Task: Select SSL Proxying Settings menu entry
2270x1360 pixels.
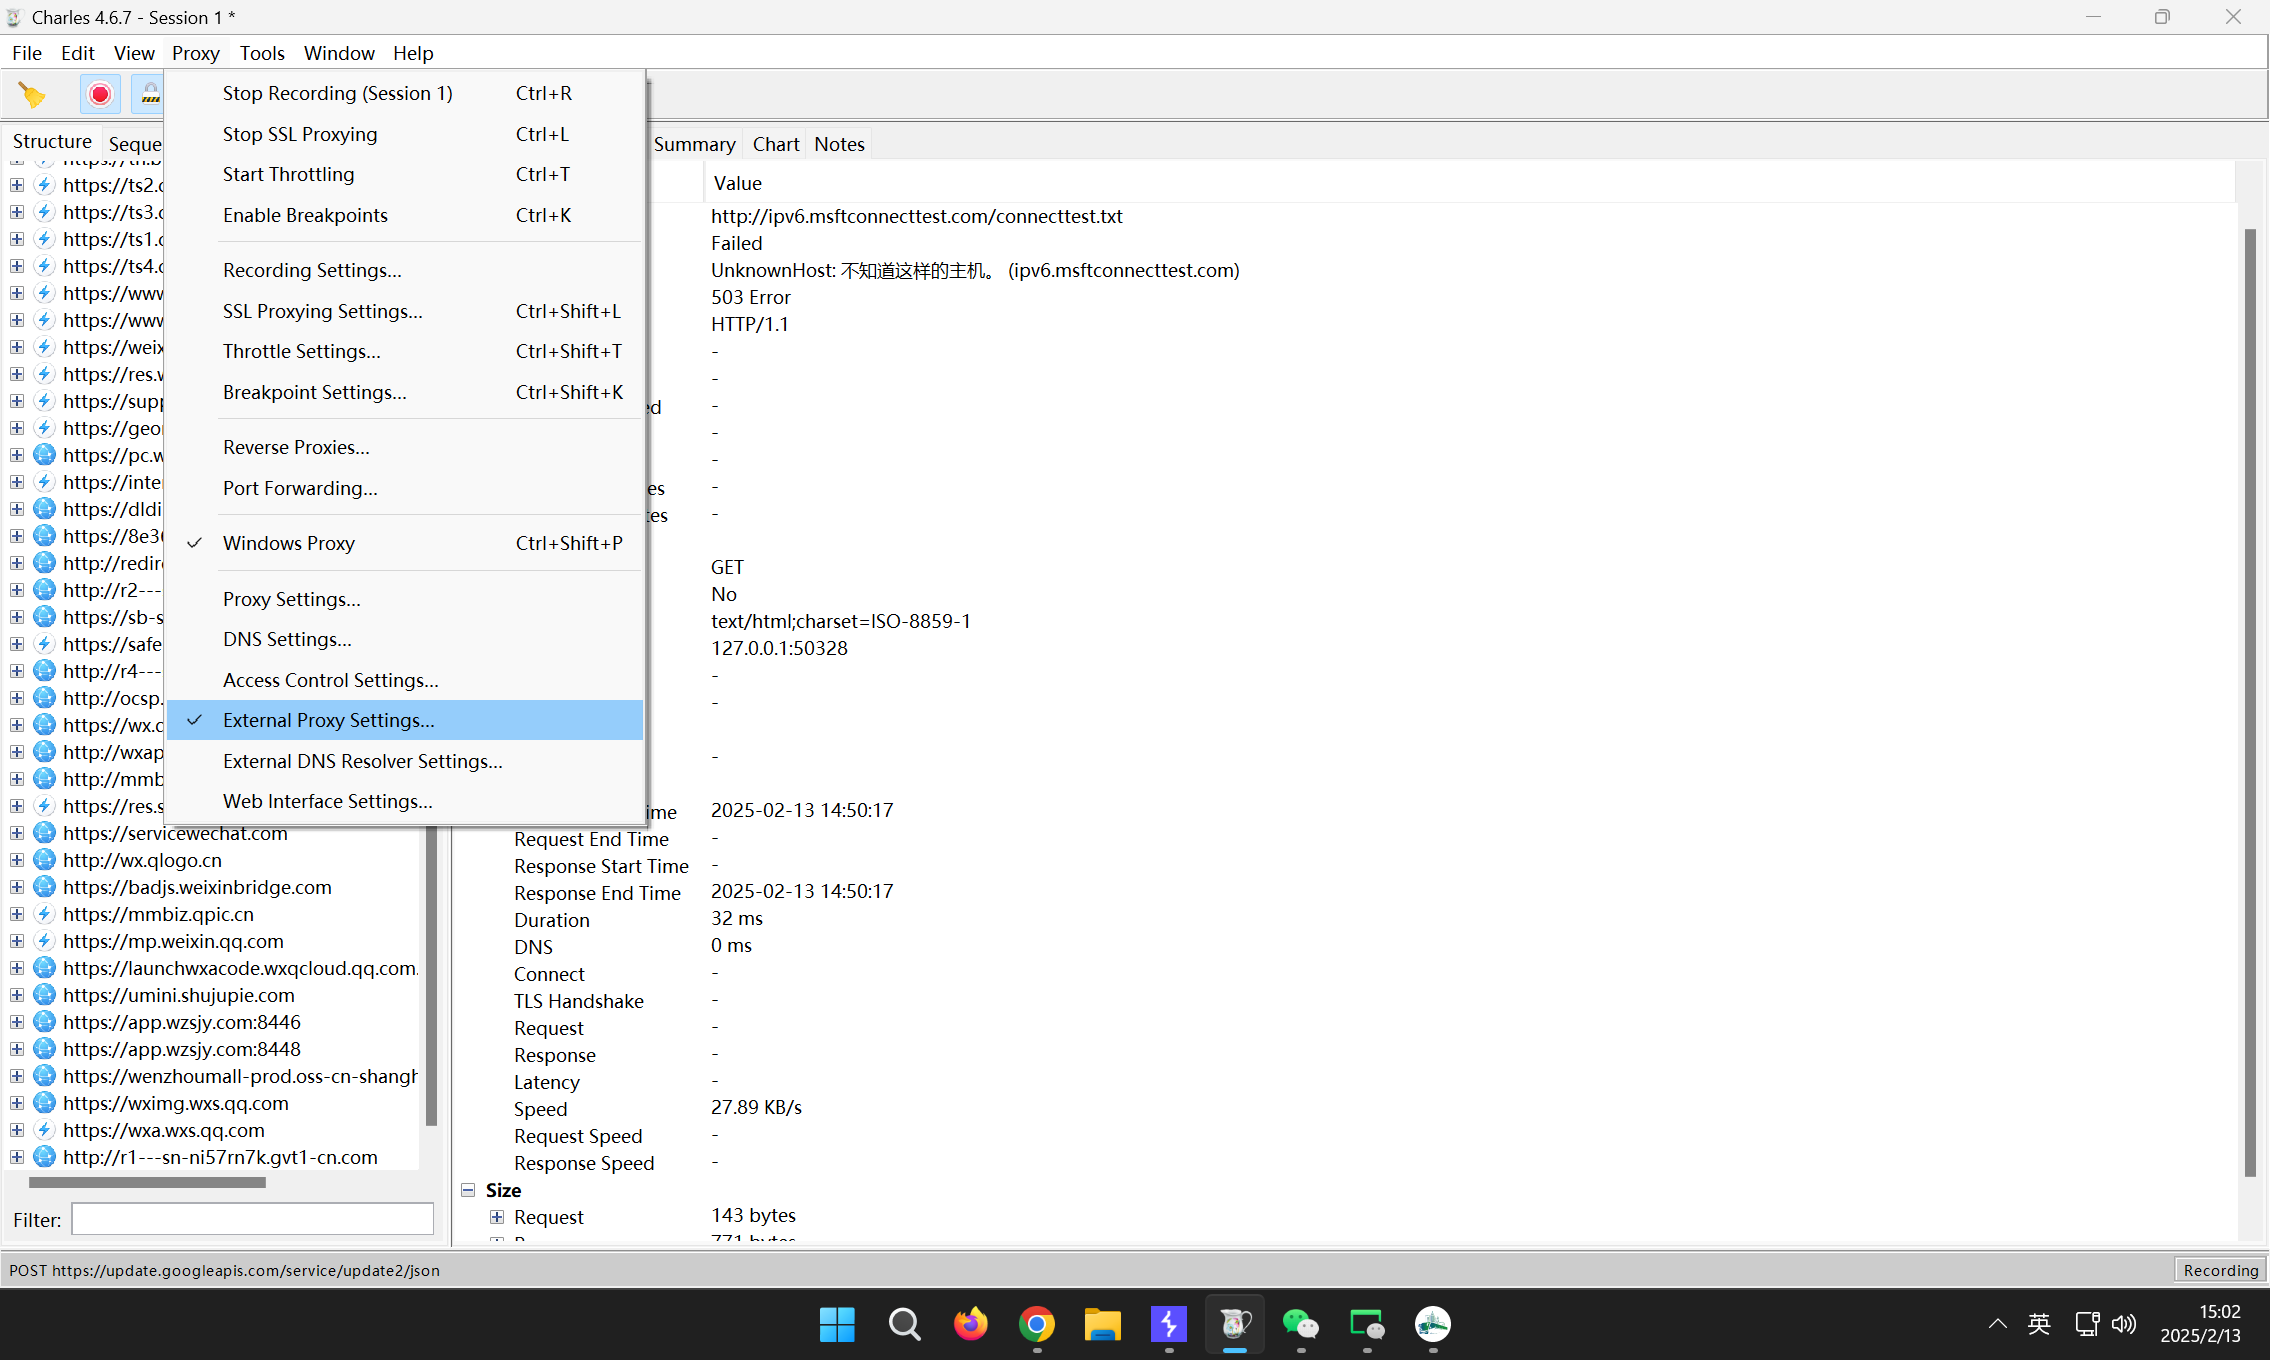Action: tap(322, 311)
